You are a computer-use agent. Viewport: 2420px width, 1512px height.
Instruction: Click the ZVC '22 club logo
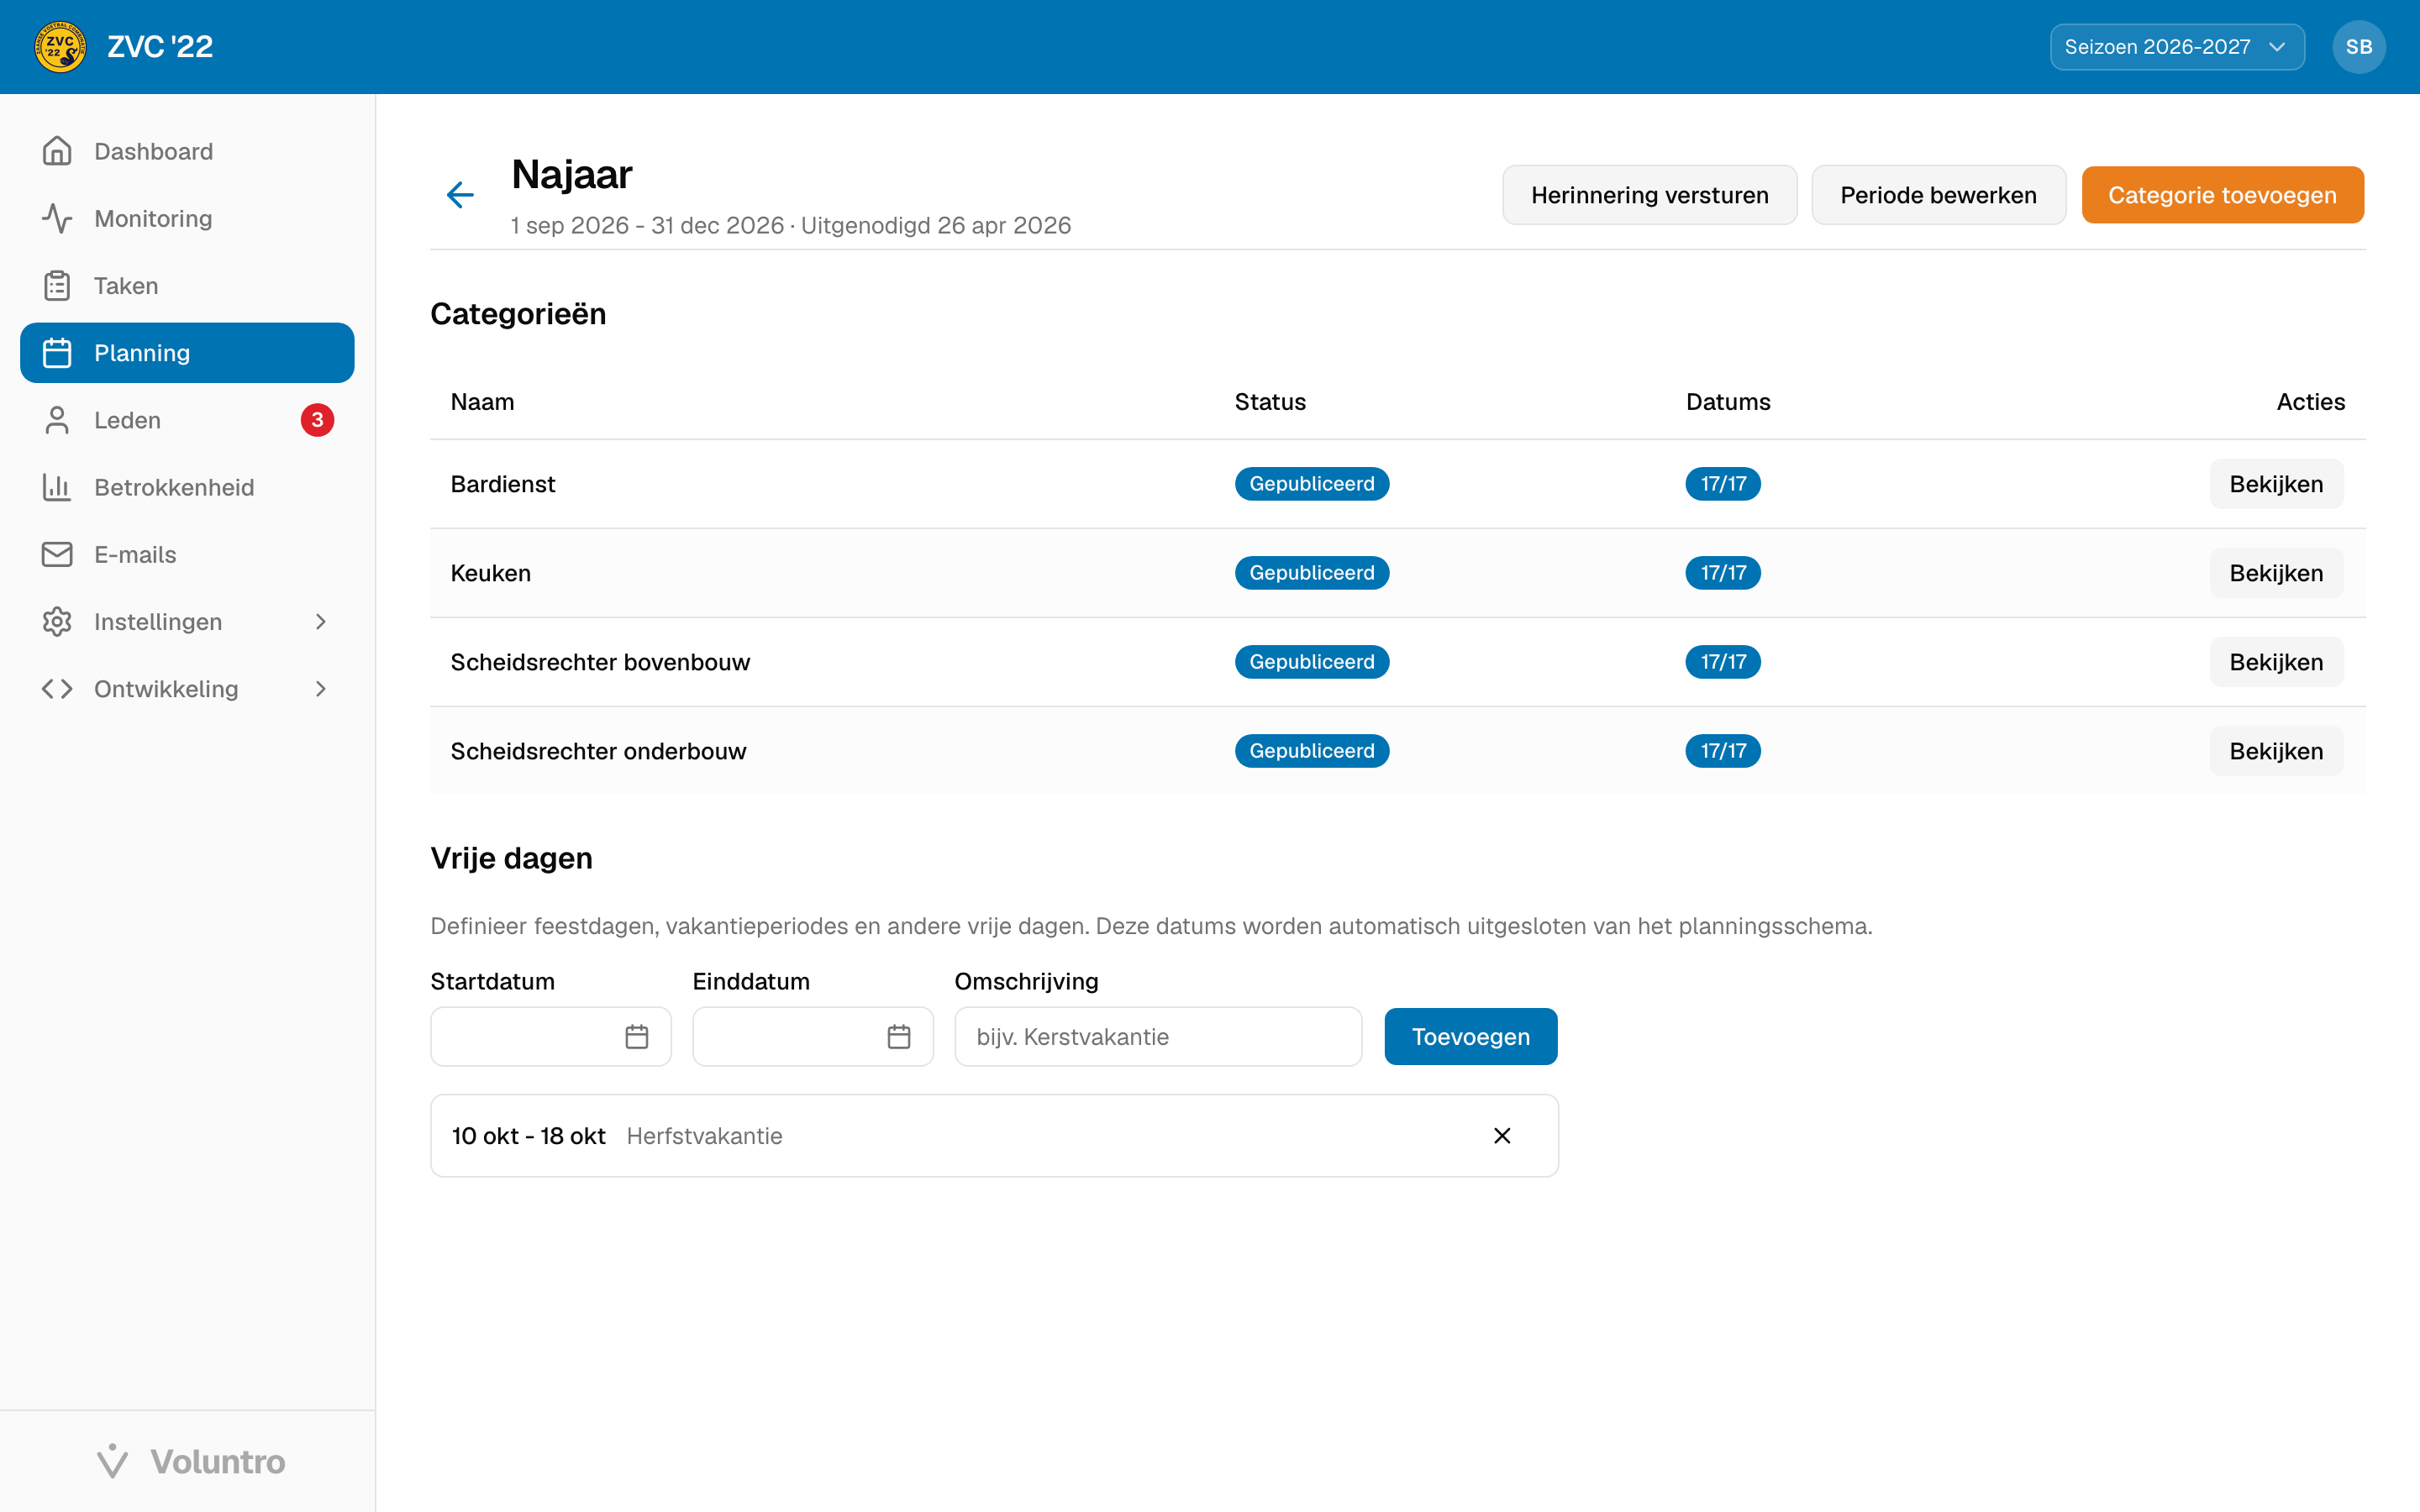point(60,47)
